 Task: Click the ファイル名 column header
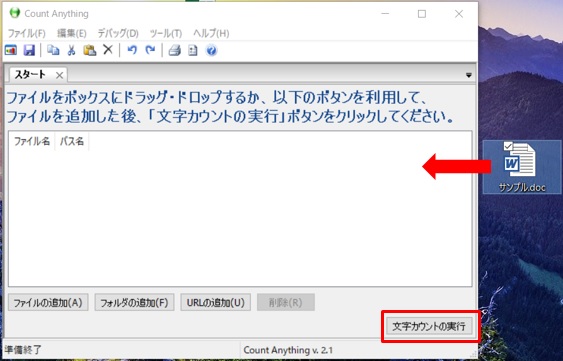(x=32, y=141)
